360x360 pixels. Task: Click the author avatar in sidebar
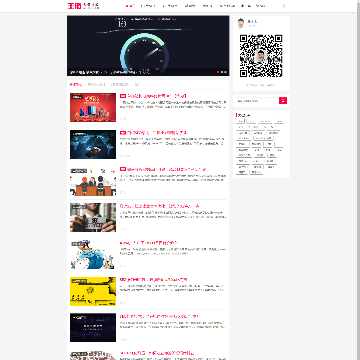pos(241,23)
